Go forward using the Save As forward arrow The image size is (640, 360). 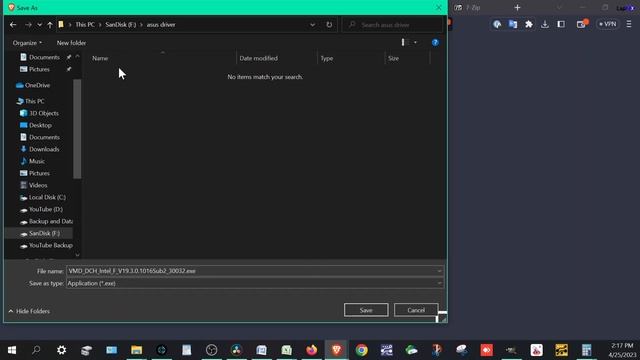(x=28, y=25)
